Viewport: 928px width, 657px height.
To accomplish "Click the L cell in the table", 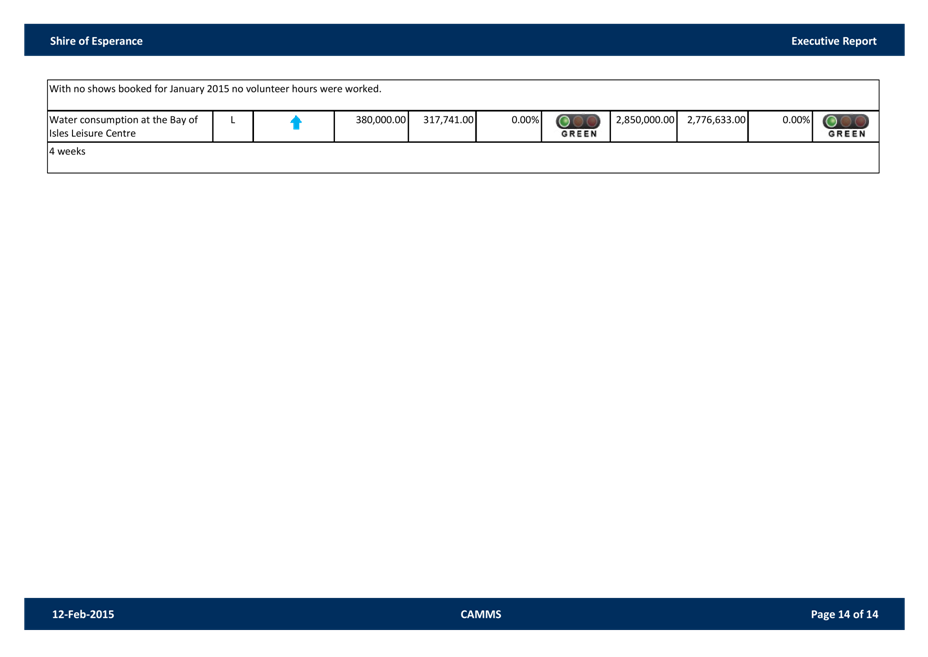I will click(232, 120).
